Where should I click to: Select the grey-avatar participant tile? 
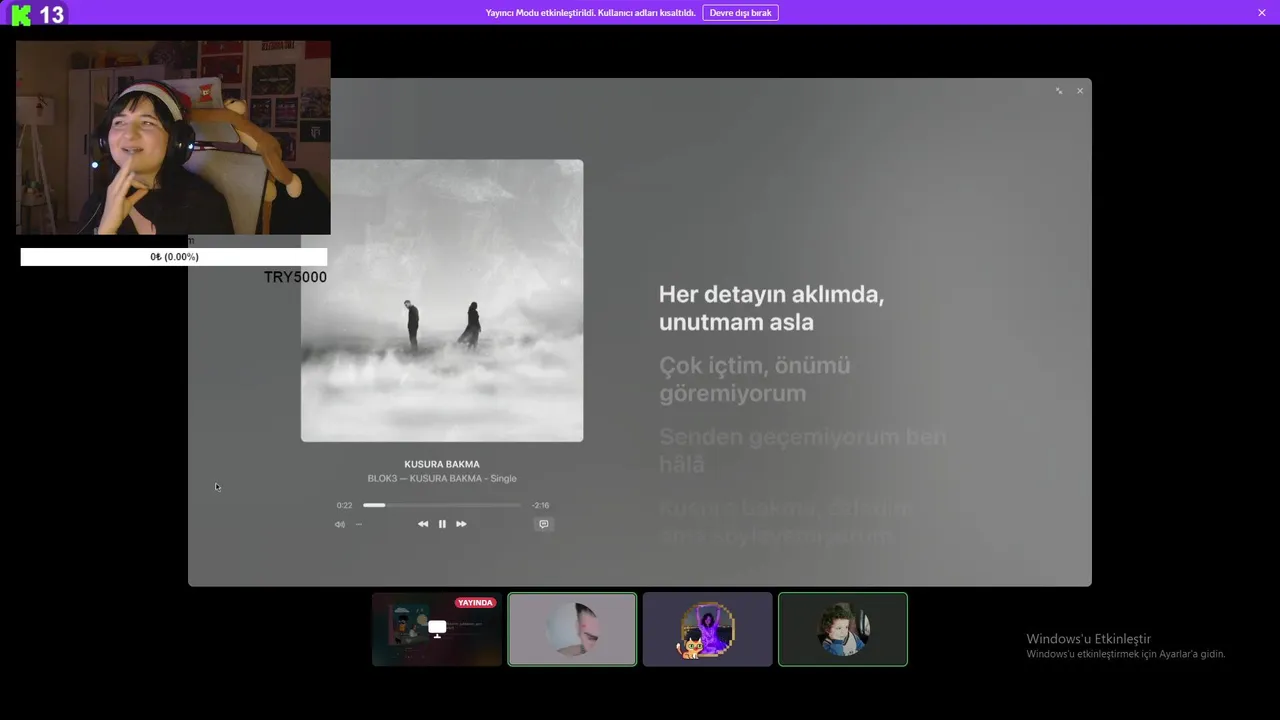click(x=572, y=629)
